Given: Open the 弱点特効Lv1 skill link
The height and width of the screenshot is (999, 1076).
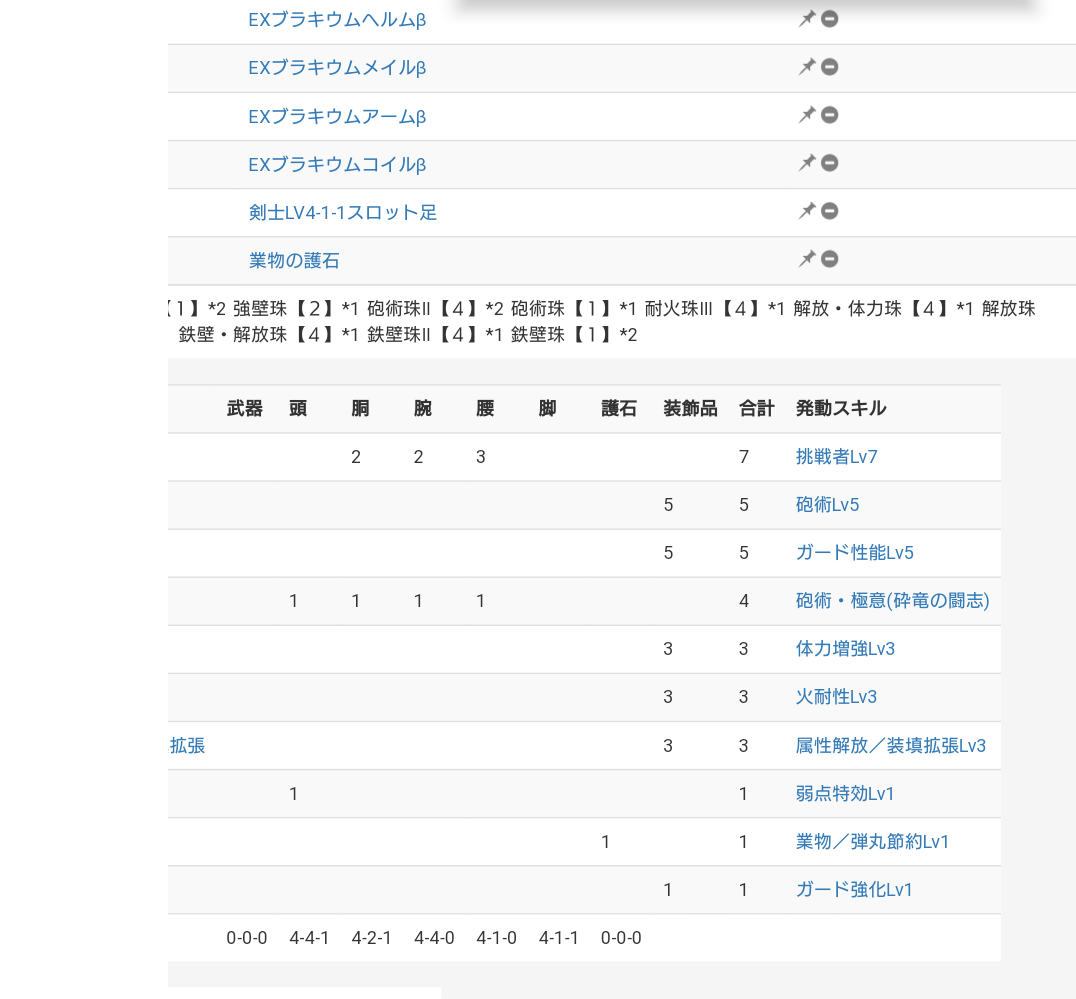Looking at the screenshot, I should coord(845,794).
